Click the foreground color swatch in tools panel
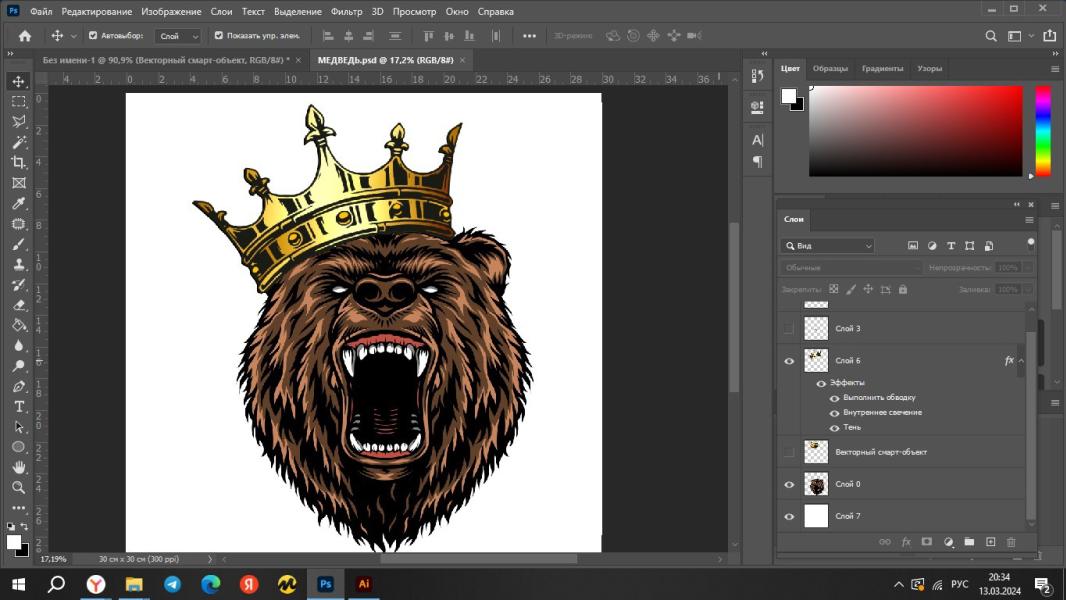Image resolution: width=1066 pixels, height=600 pixels. [x=14, y=542]
